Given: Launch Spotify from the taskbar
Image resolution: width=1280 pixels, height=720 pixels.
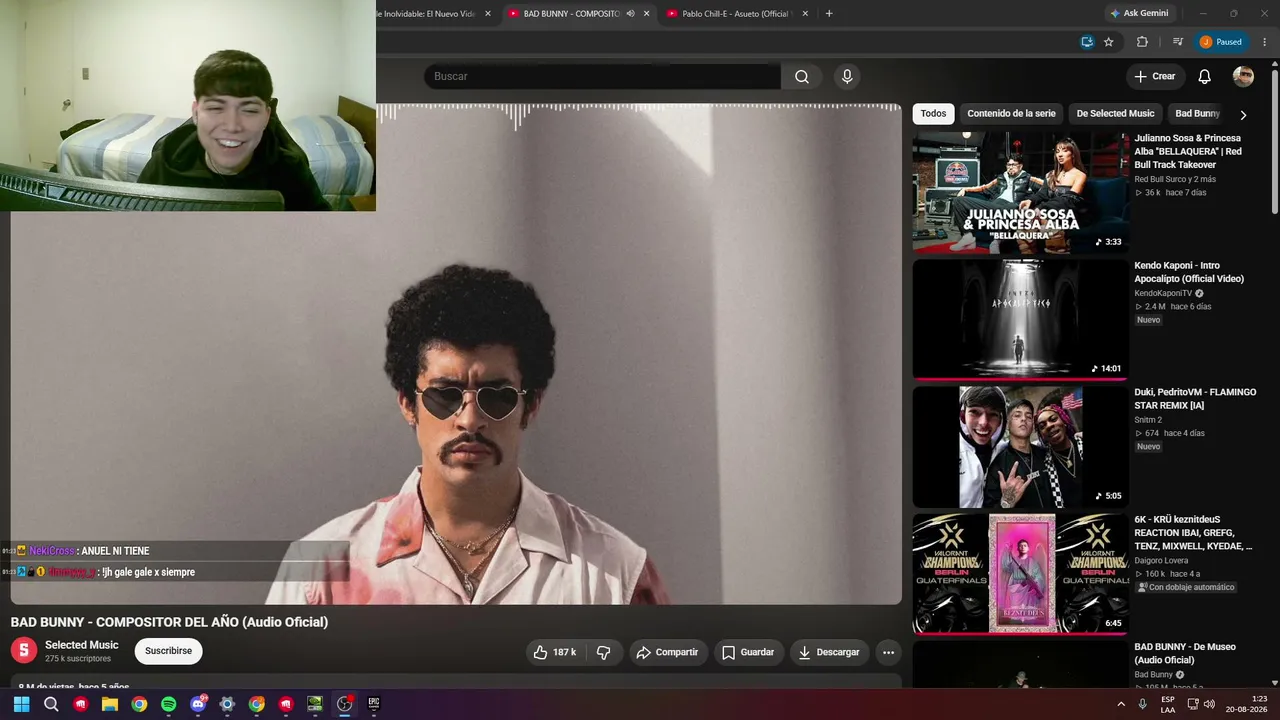Looking at the screenshot, I should 168,704.
